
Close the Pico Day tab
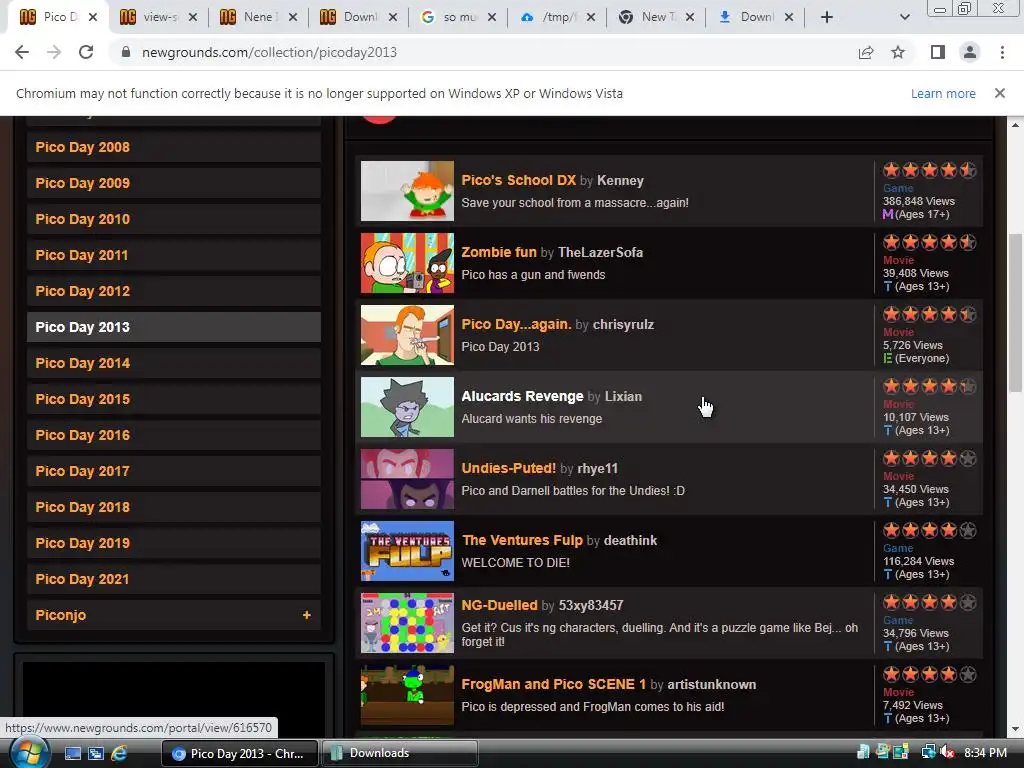93,17
